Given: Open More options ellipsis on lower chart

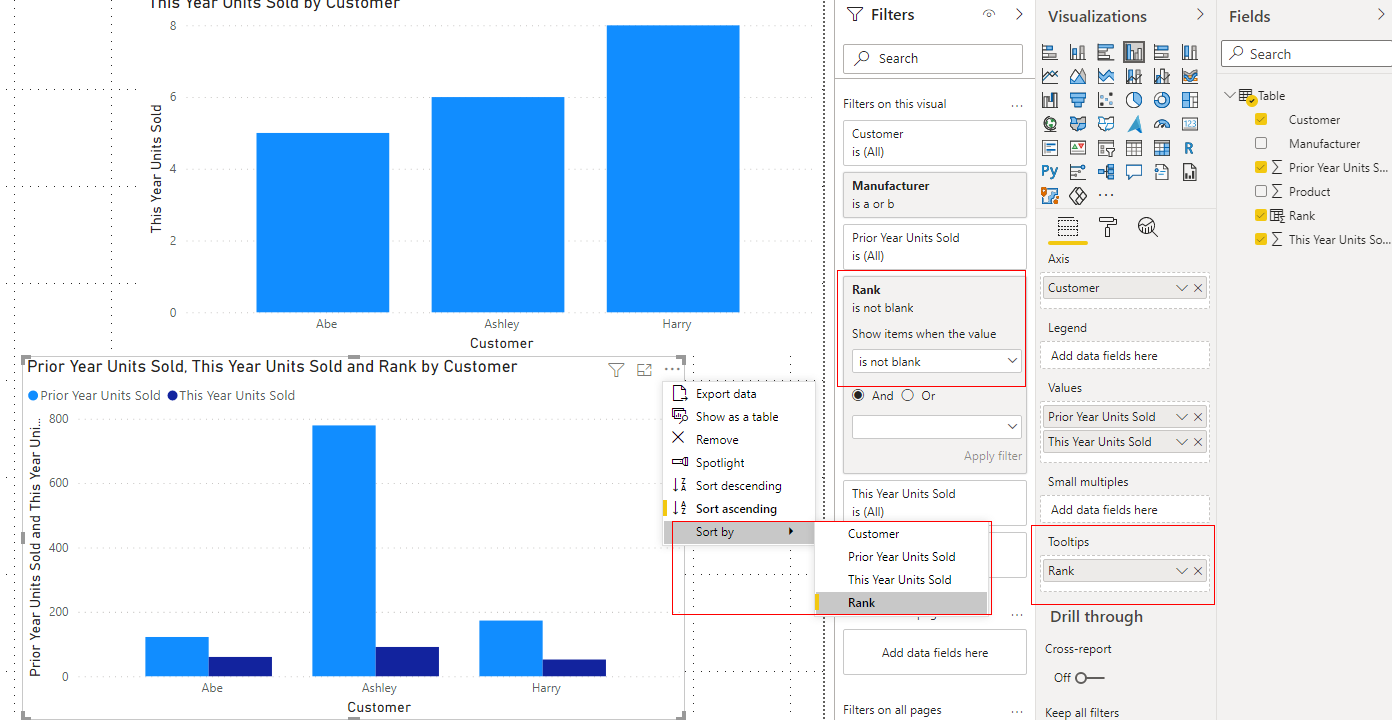Looking at the screenshot, I should (672, 370).
